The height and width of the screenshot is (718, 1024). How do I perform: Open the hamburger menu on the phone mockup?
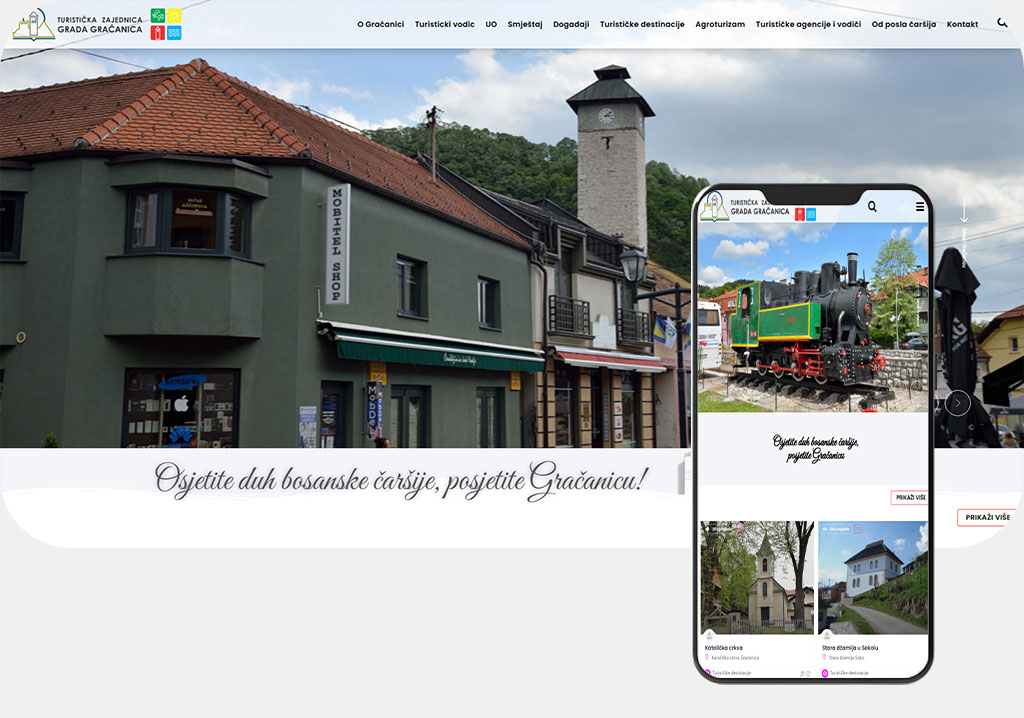coord(920,207)
